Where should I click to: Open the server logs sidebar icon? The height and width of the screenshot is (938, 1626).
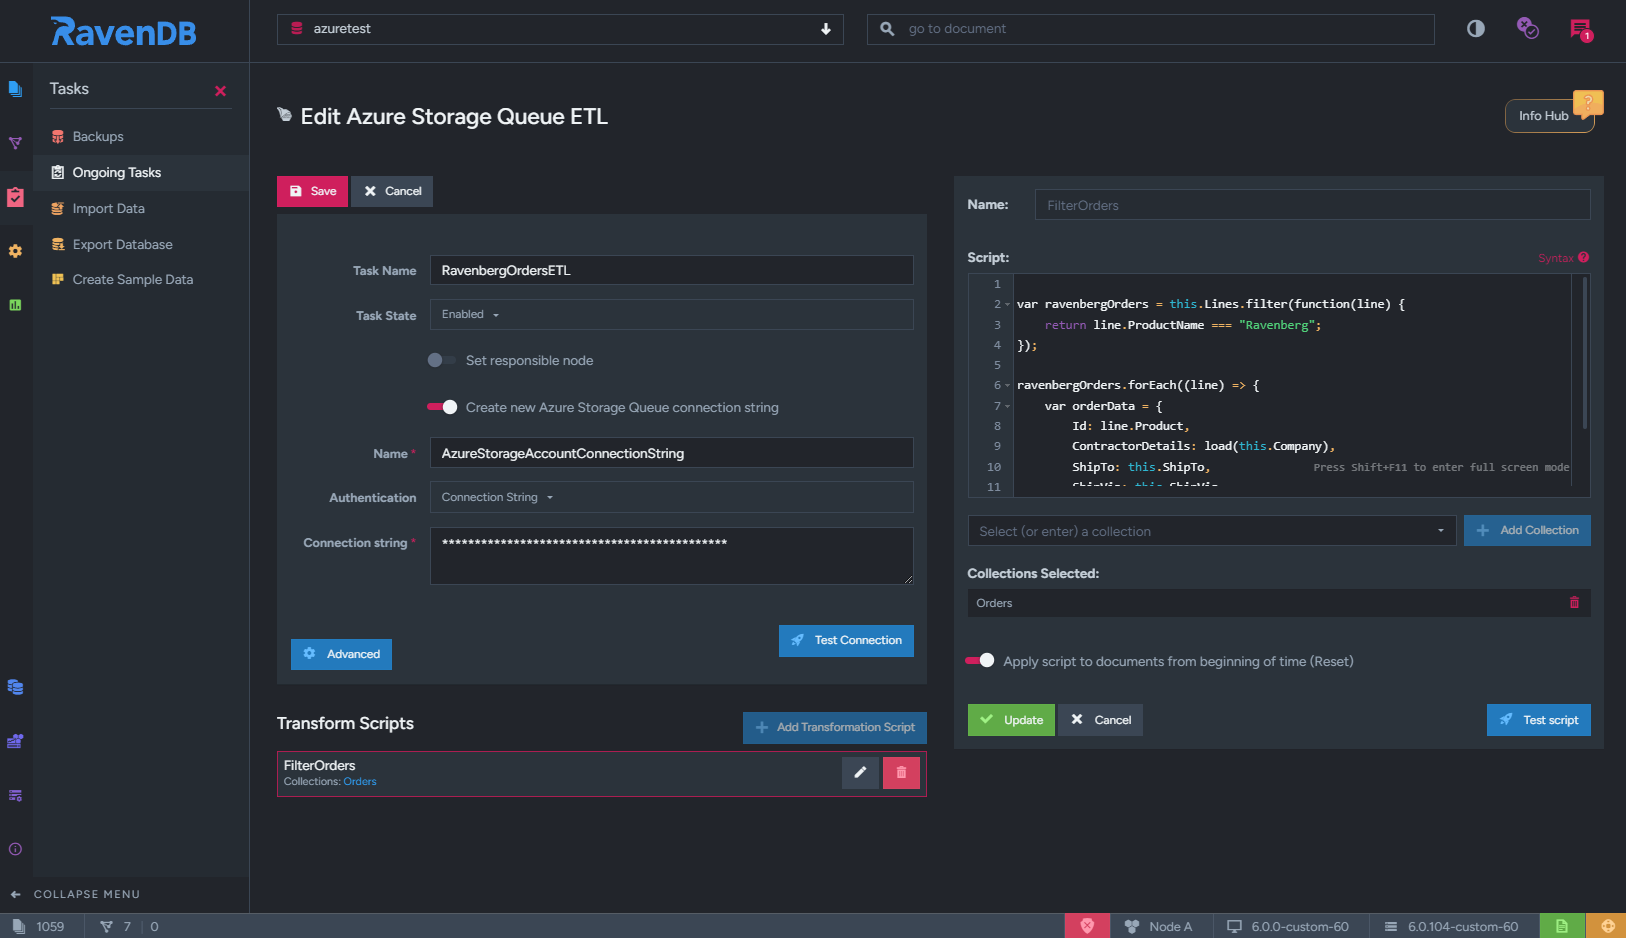(15, 795)
